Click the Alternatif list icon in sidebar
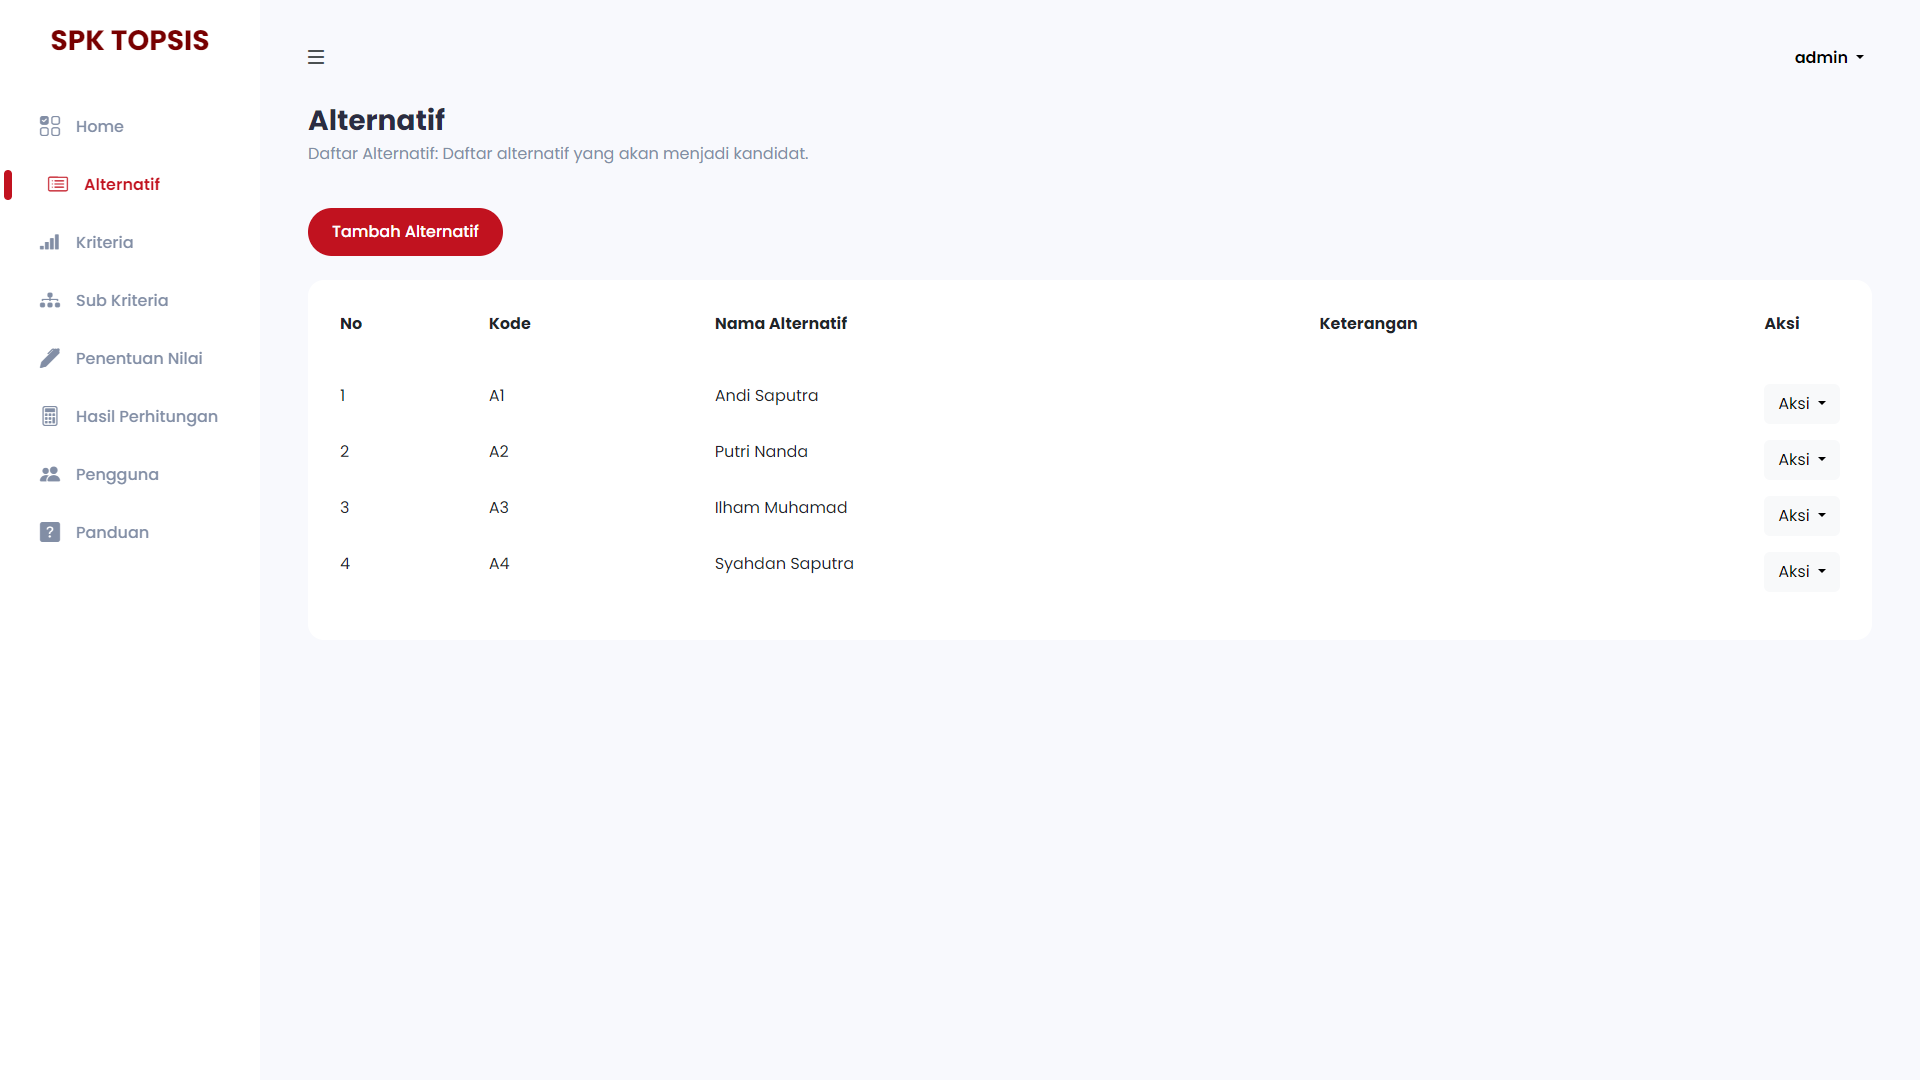The image size is (1920, 1080). point(58,184)
